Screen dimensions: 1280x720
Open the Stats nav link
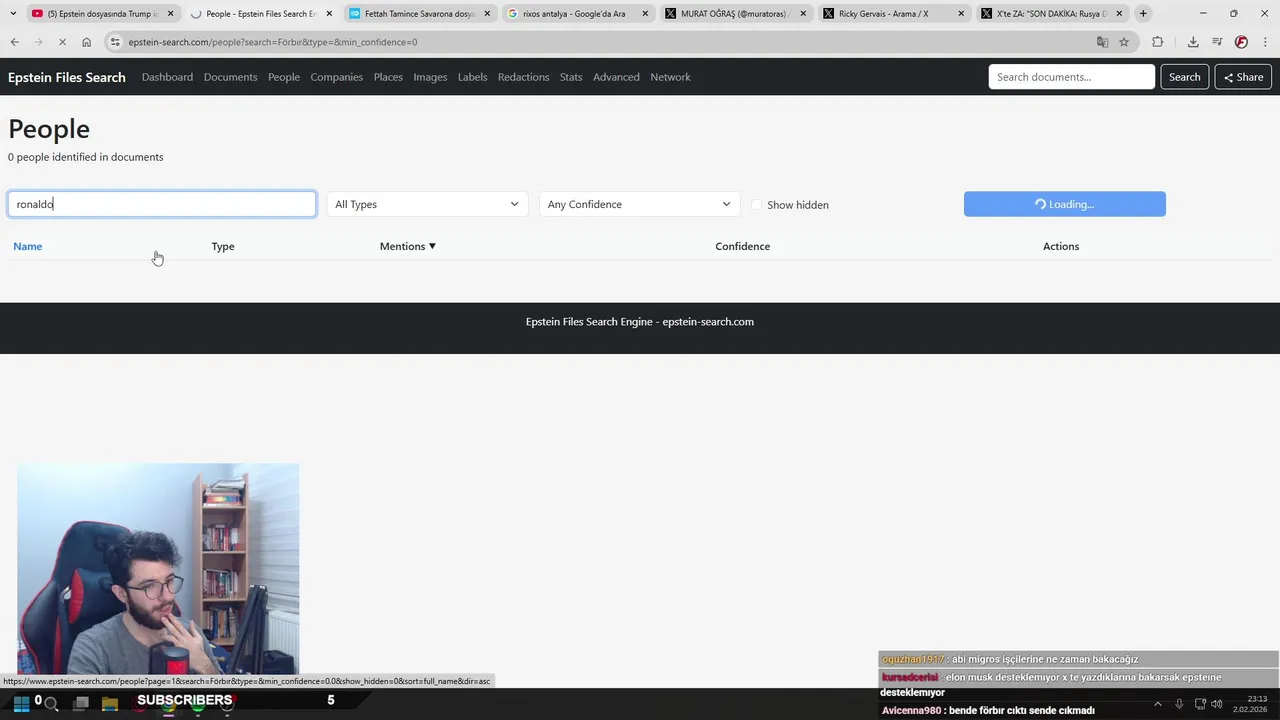pyautogui.click(x=571, y=77)
